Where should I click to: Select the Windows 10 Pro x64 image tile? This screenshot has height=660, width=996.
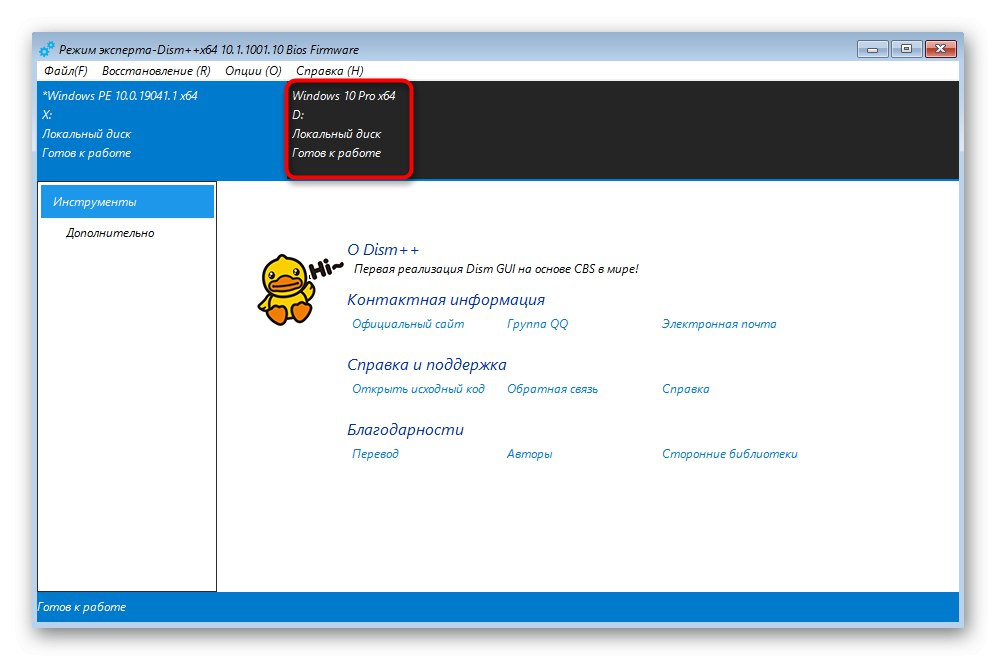349,128
